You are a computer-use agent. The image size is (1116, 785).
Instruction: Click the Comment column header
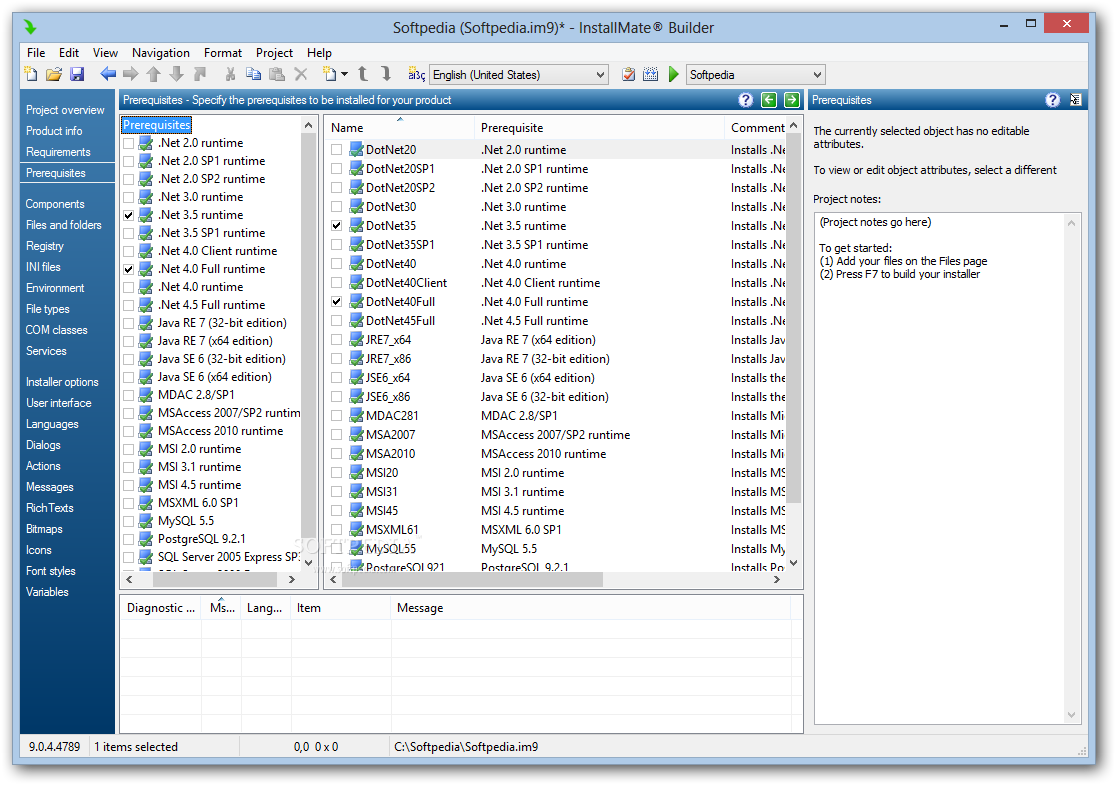click(756, 128)
